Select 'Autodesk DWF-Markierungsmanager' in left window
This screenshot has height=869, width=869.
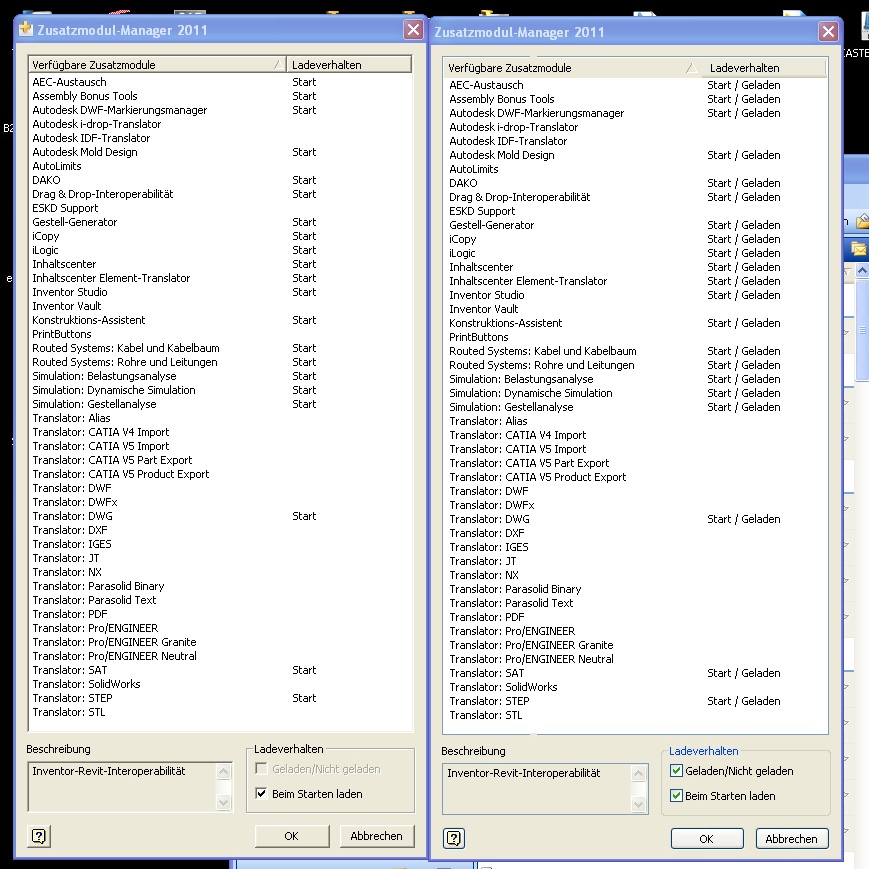pyautogui.click(x=120, y=110)
